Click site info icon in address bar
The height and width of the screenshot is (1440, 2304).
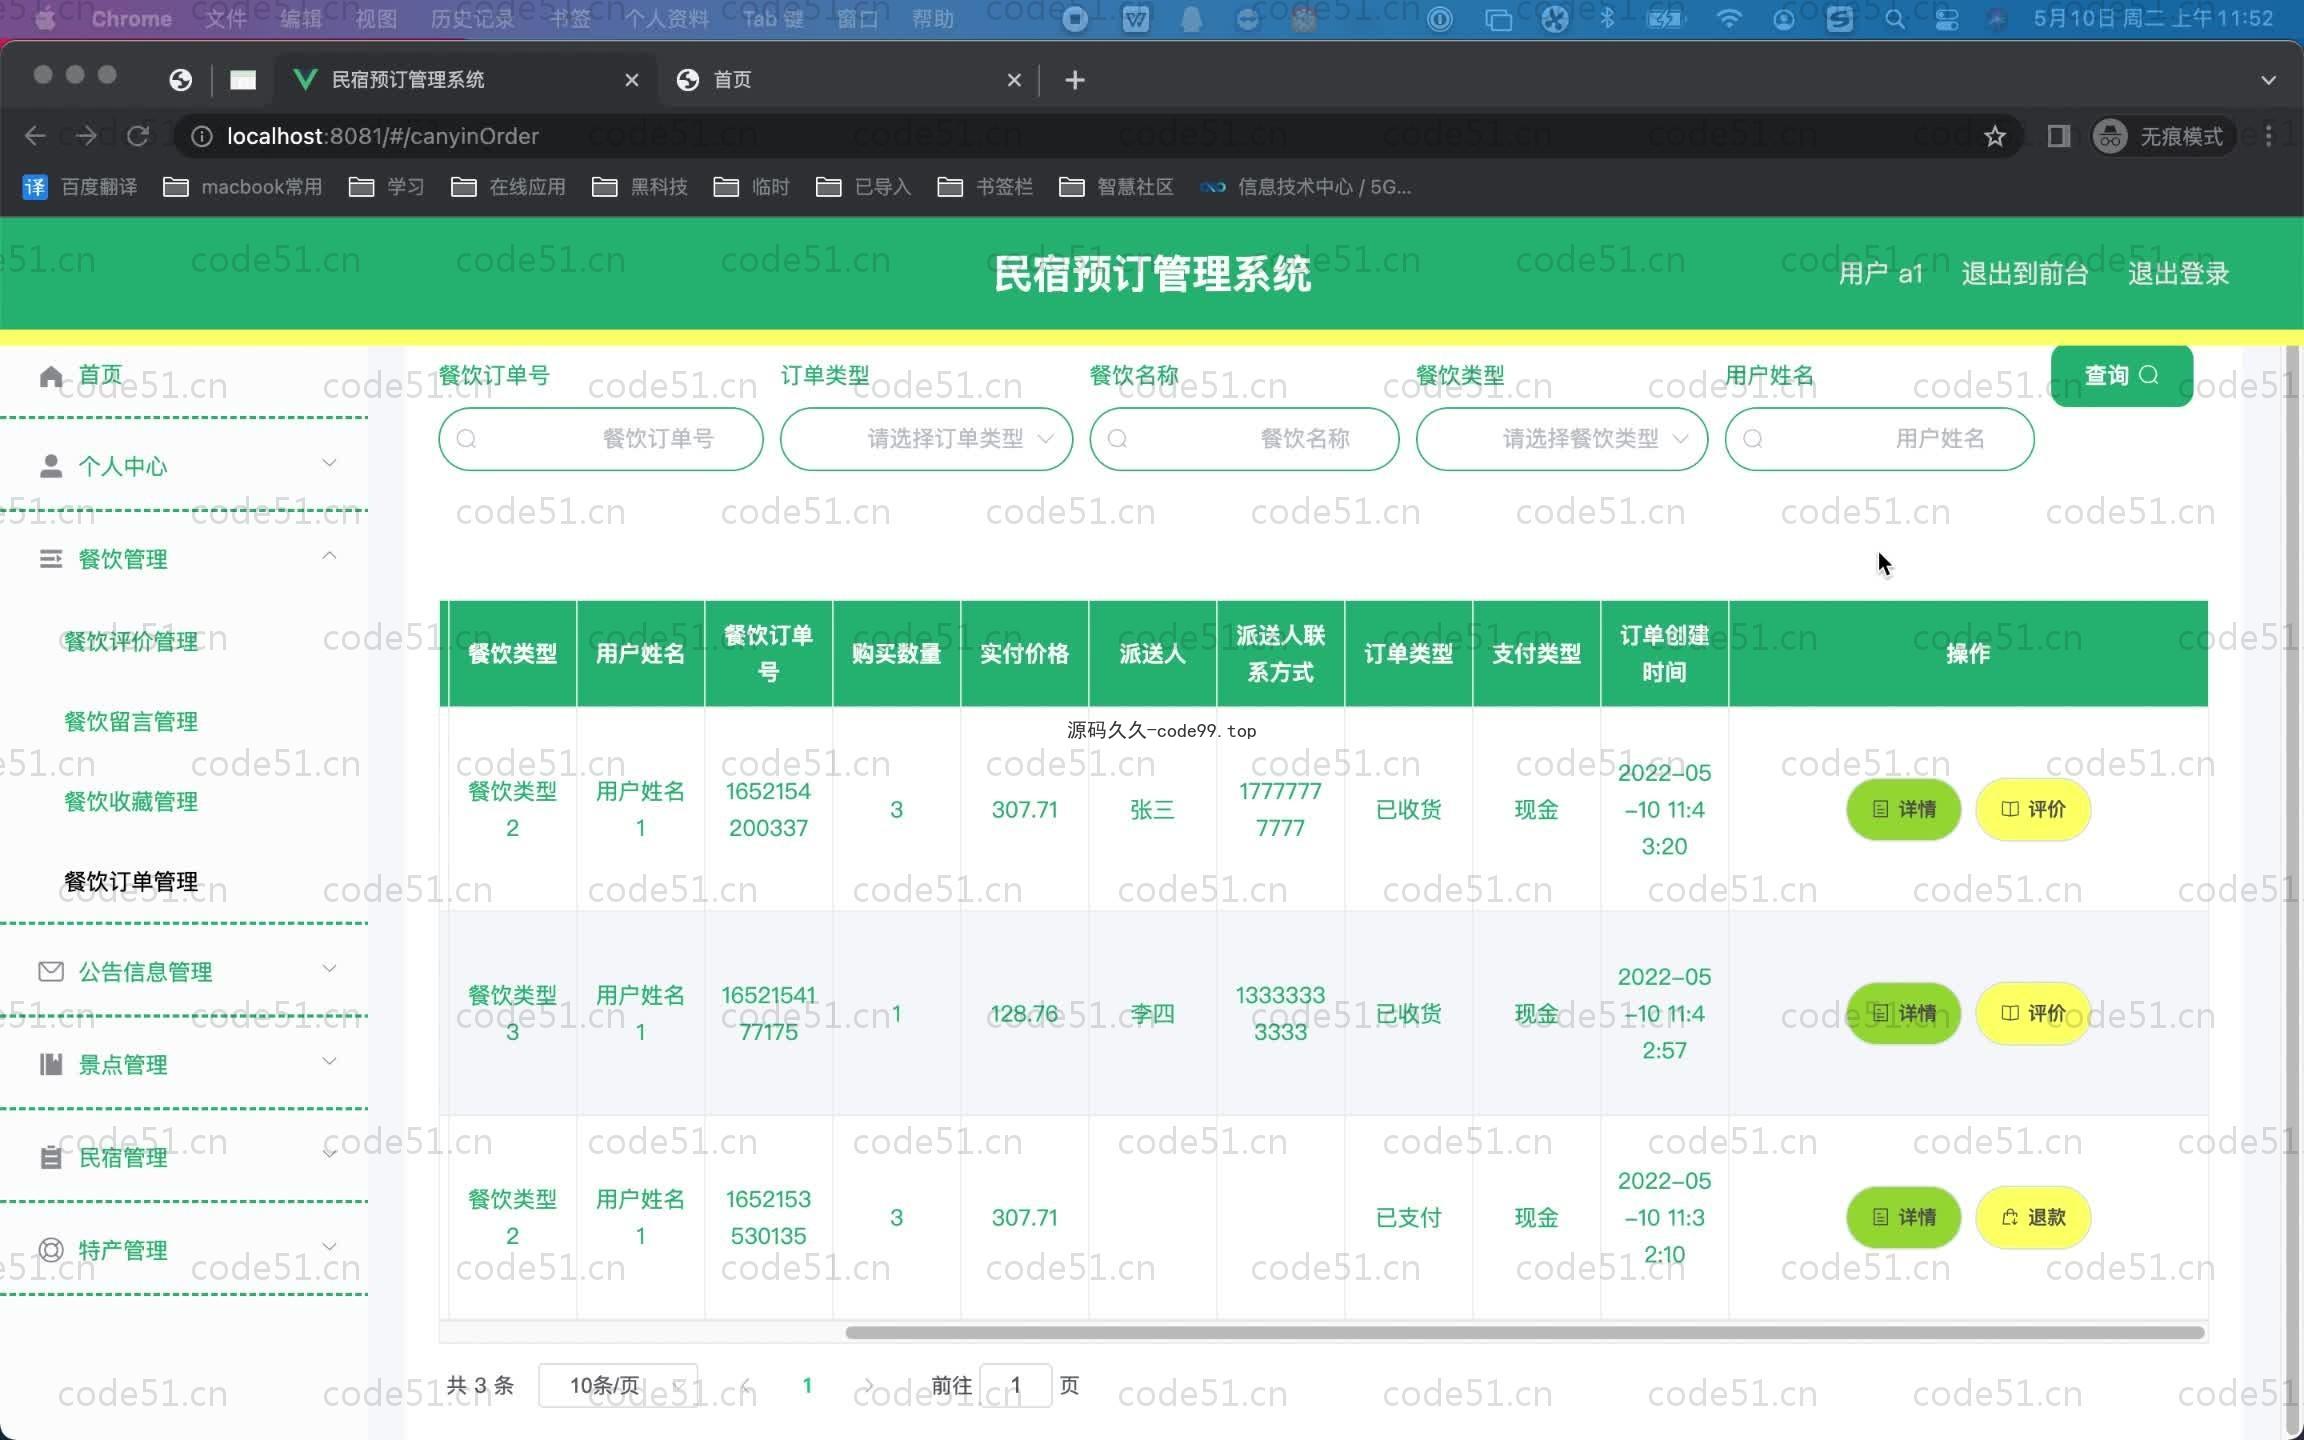[x=201, y=136]
